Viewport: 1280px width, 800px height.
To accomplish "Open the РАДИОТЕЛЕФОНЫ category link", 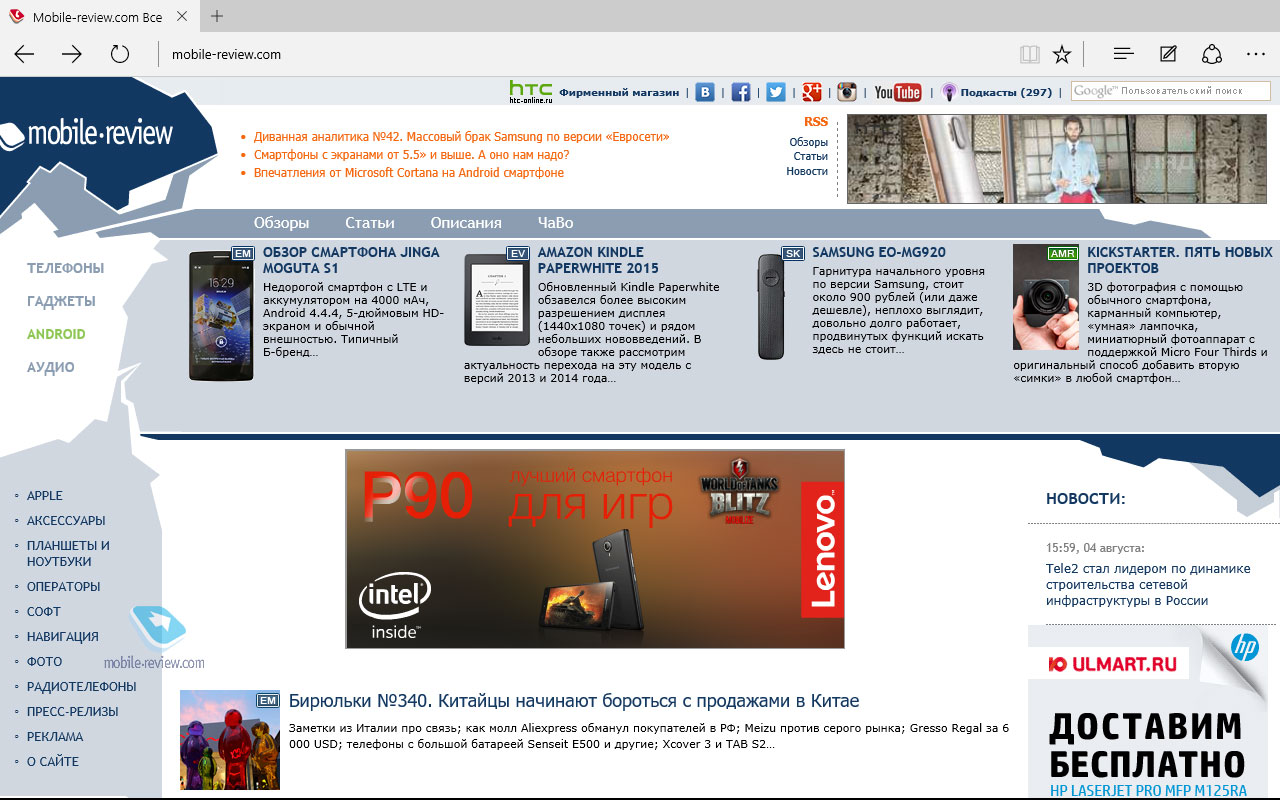I will pyautogui.click(x=82, y=687).
